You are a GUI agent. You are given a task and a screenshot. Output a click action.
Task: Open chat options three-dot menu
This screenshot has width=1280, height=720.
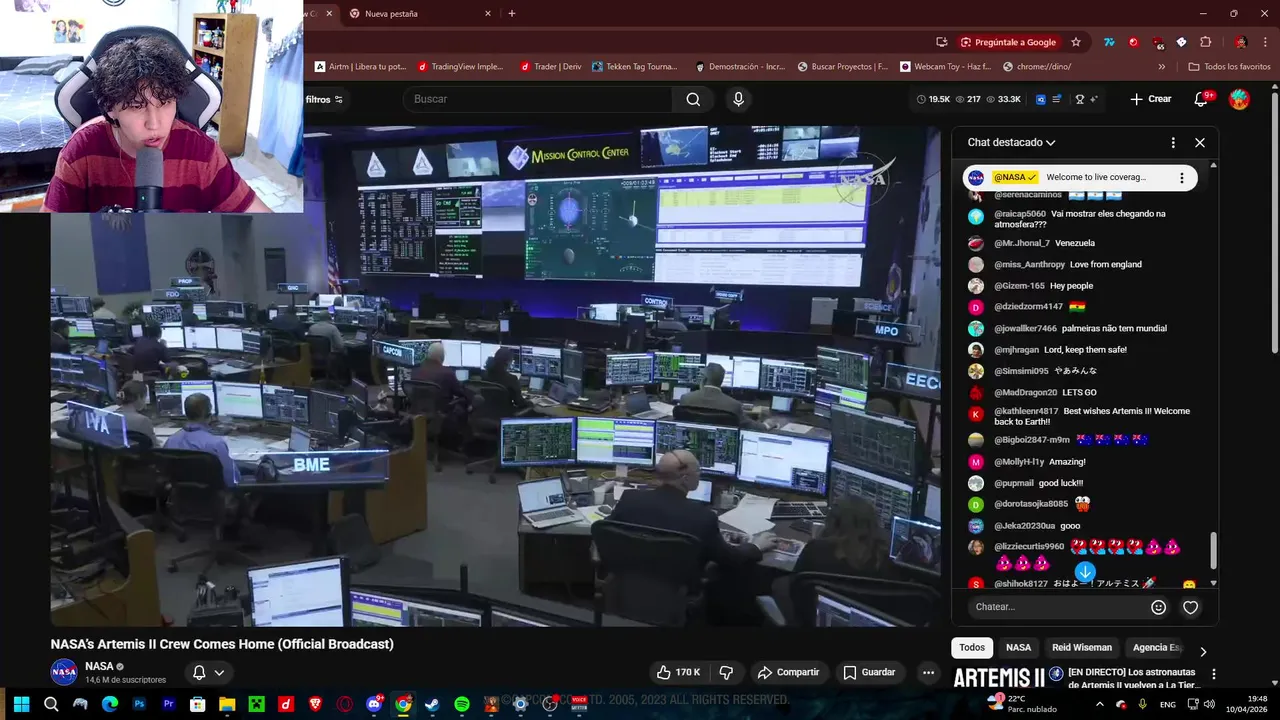(x=1173, y=143)
